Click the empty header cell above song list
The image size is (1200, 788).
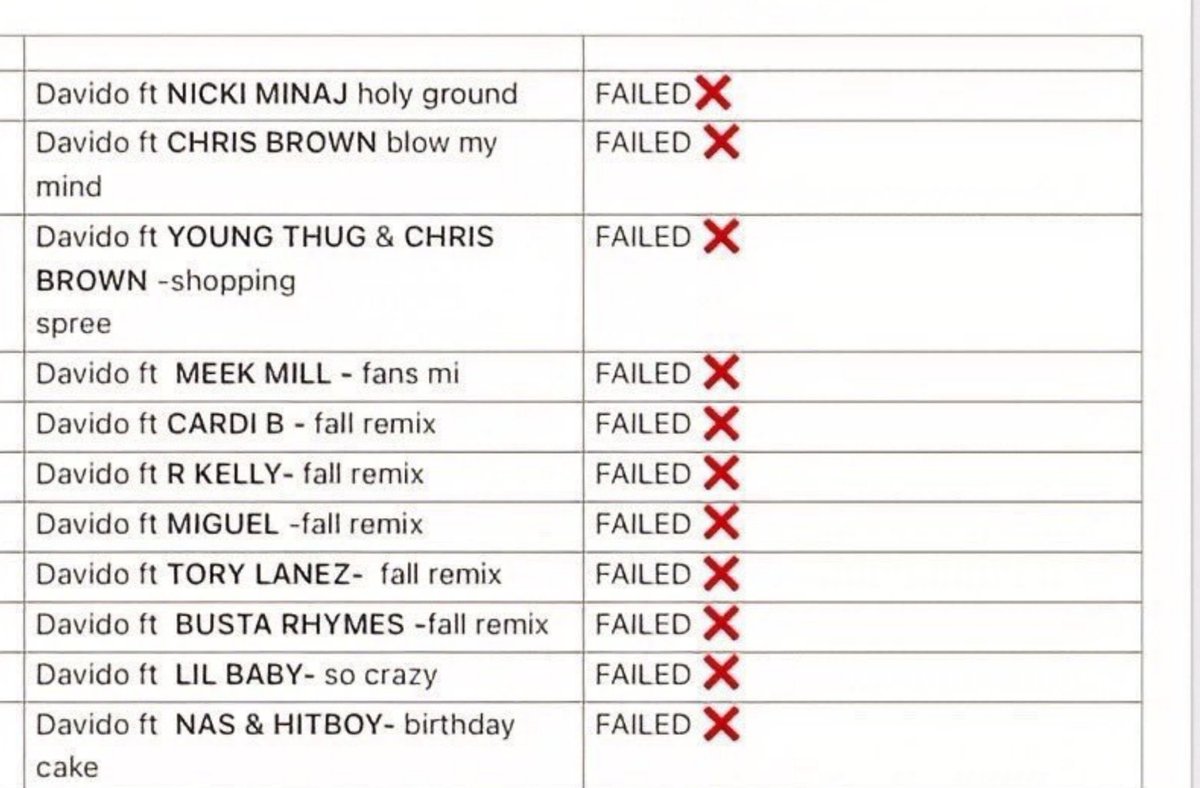pyautogui.click(x=304, y=54)
